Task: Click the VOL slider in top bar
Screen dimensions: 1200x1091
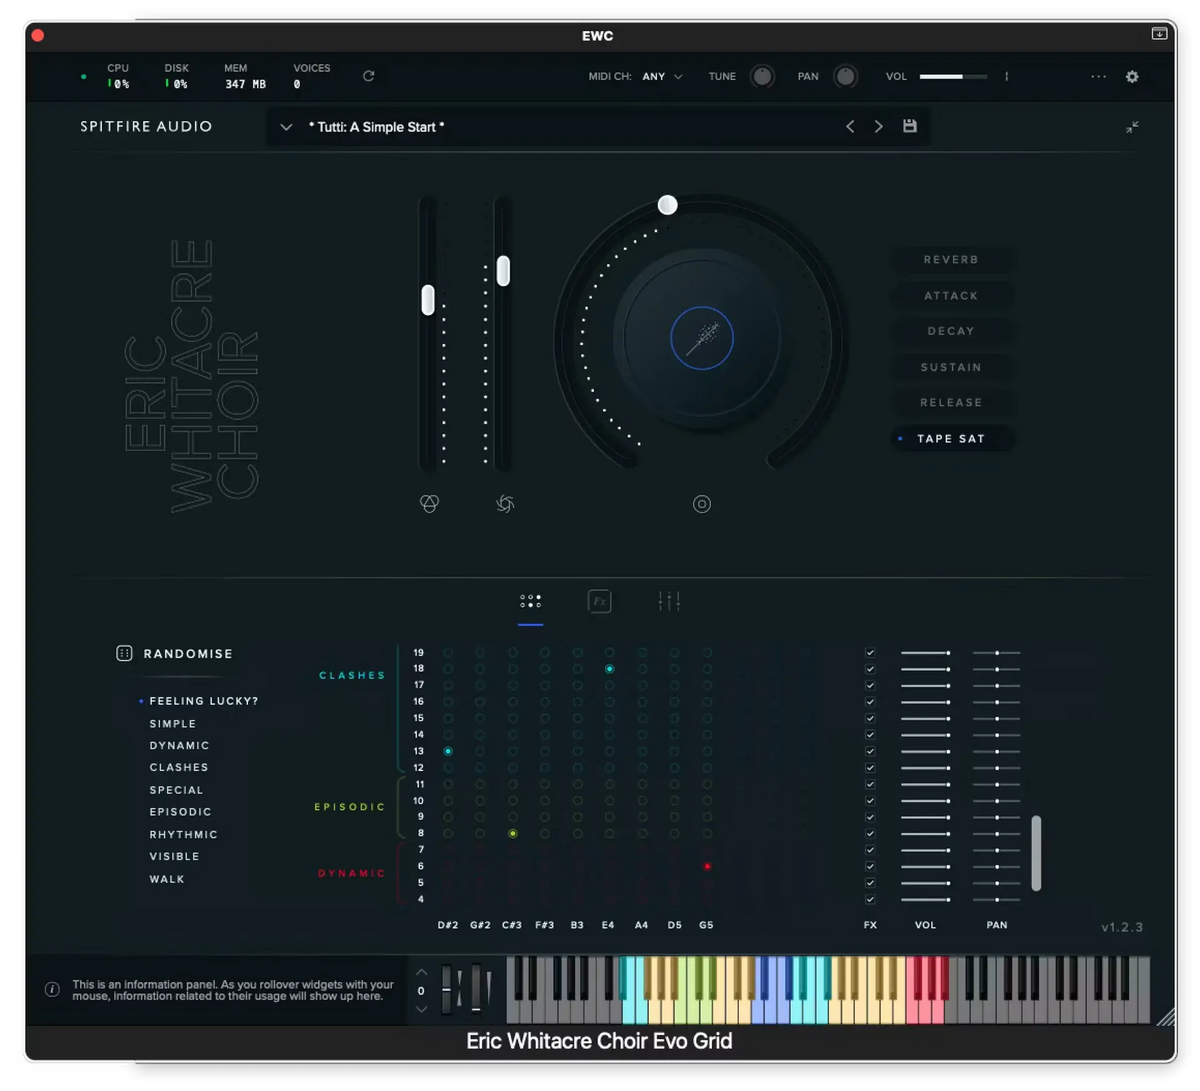Action: (x=952, y=76)
